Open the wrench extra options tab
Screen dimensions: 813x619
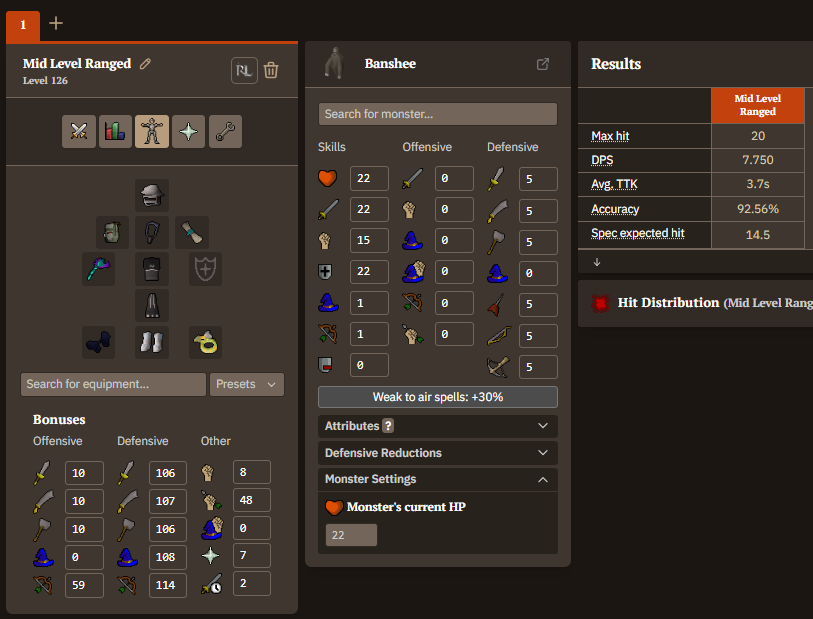pyautogui.click(x=225, y=132)
